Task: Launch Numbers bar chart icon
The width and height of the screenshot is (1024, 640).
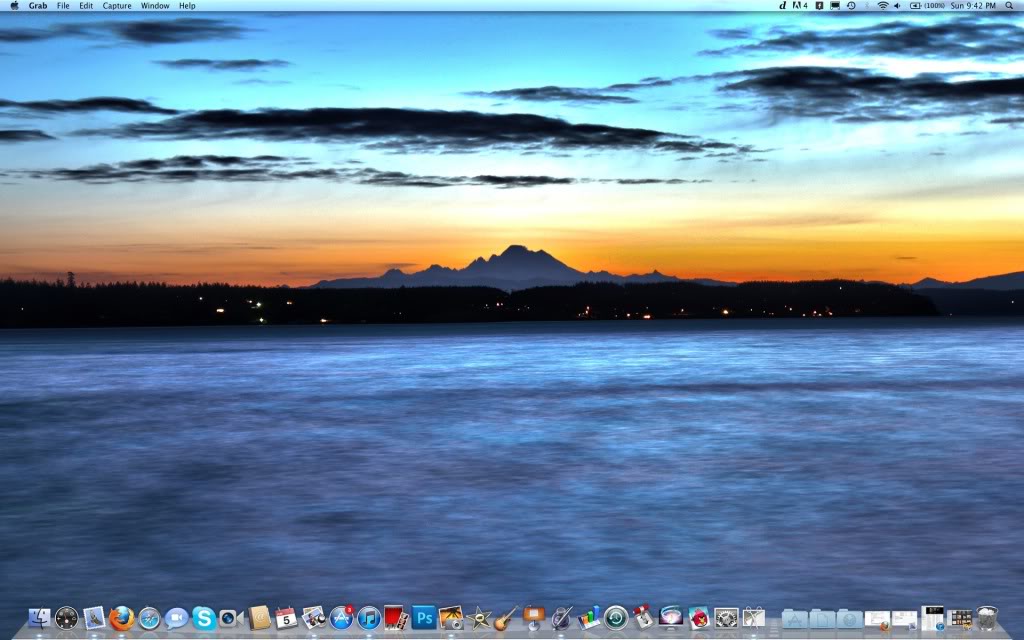Action: tap(588, 617)
